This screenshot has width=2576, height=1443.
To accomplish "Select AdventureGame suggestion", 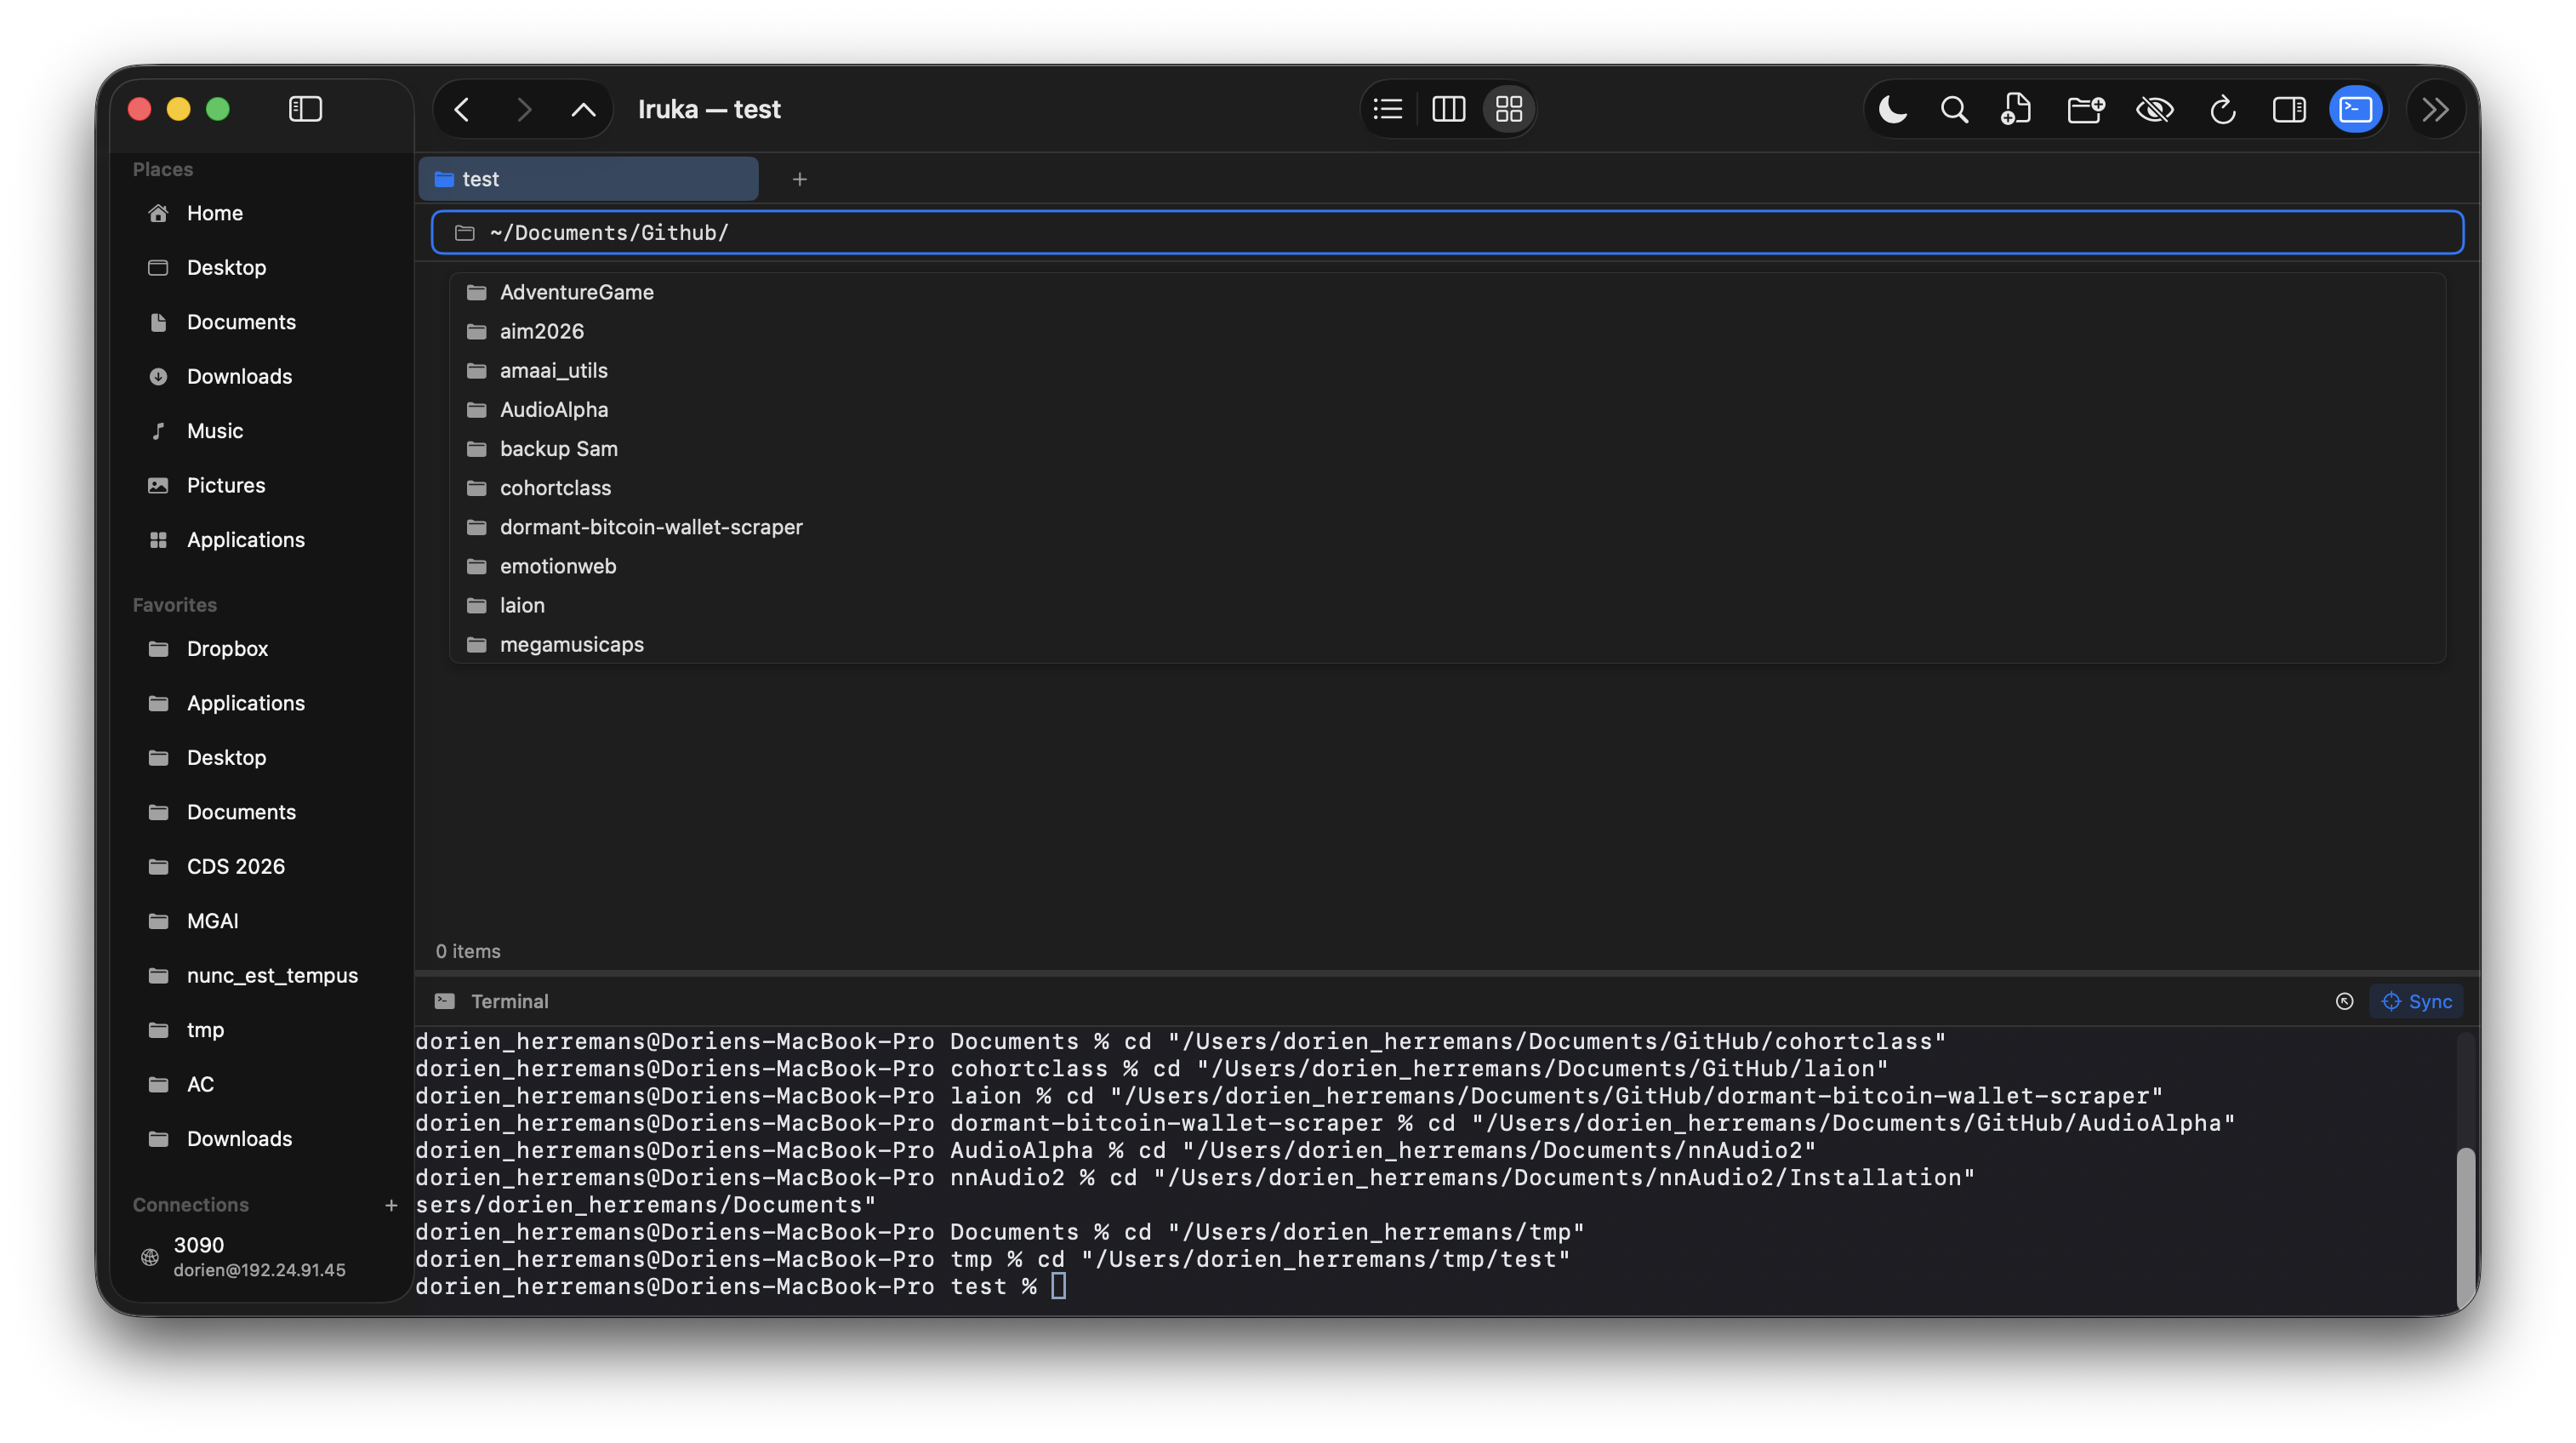I will click(1447, 292).
